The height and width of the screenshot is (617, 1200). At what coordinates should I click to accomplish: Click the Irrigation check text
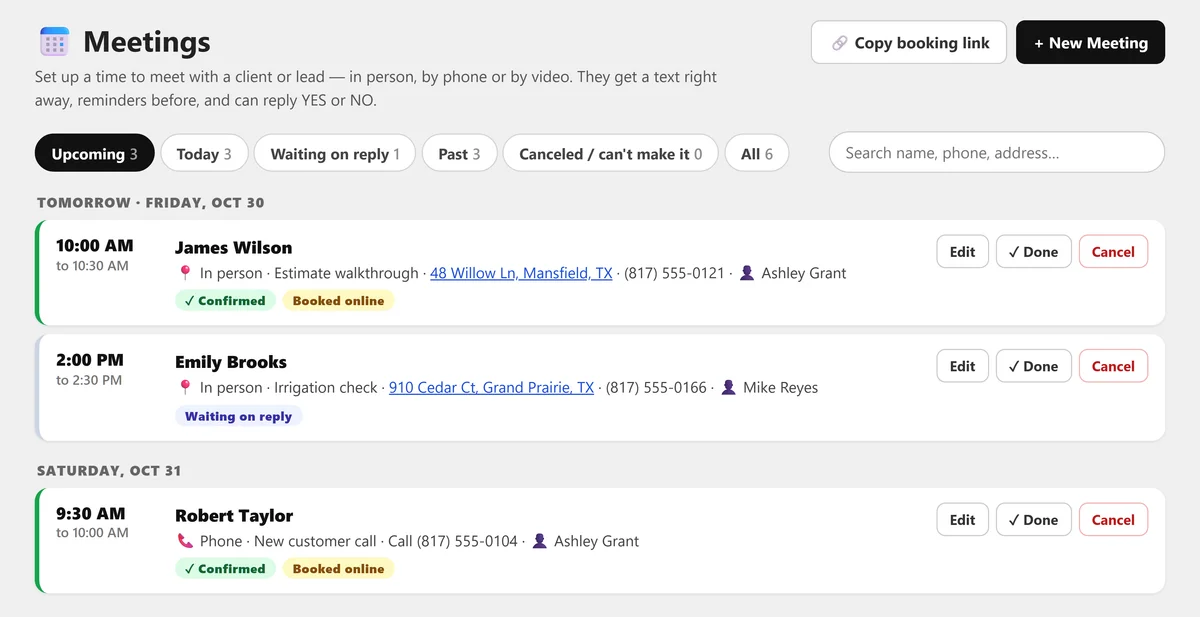point(326,387)
